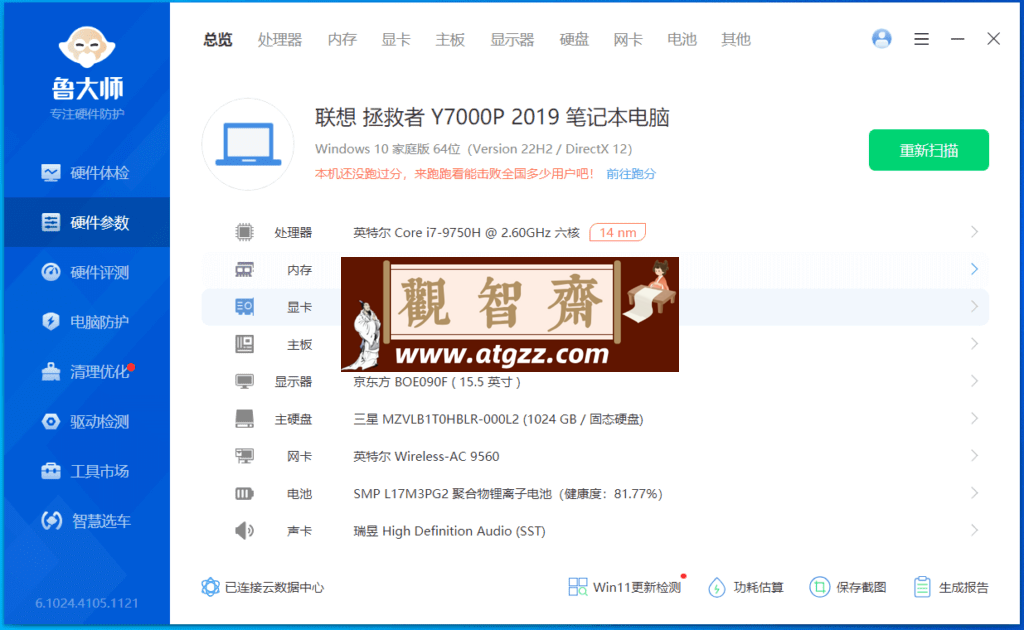Expand the 显示器 row chevron
Viewport: 1024px width, 630px height.
[x=974, y=381]
